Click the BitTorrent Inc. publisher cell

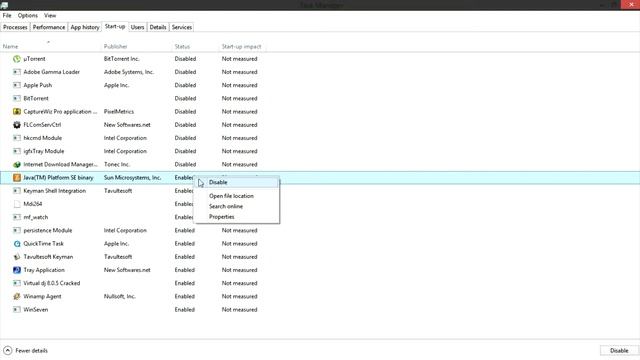[122, 59]
